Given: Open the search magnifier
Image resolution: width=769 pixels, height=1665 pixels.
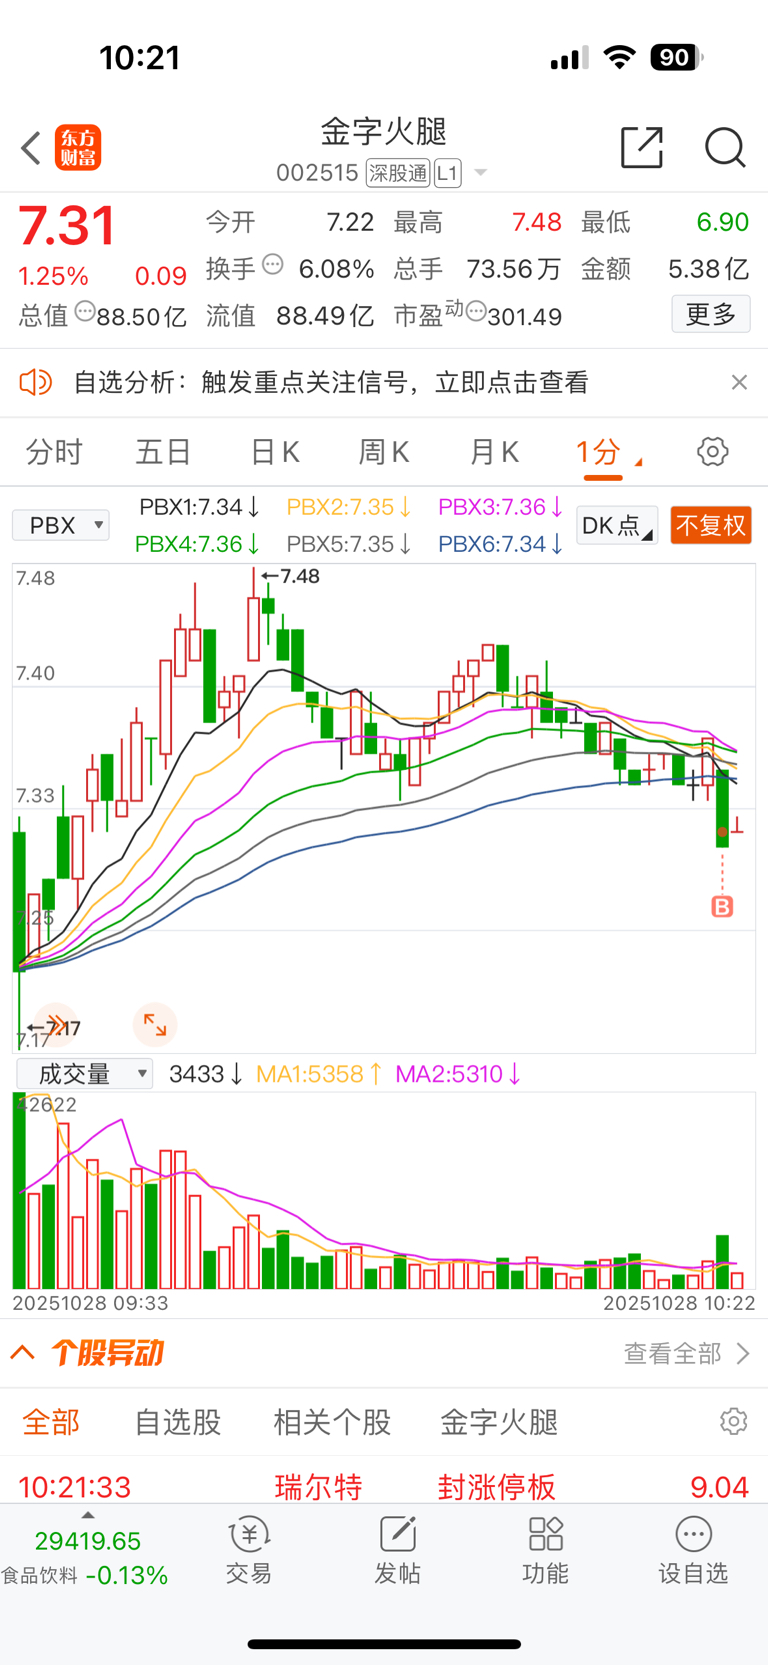Looking at the screenshot, I should click(725, 147).
